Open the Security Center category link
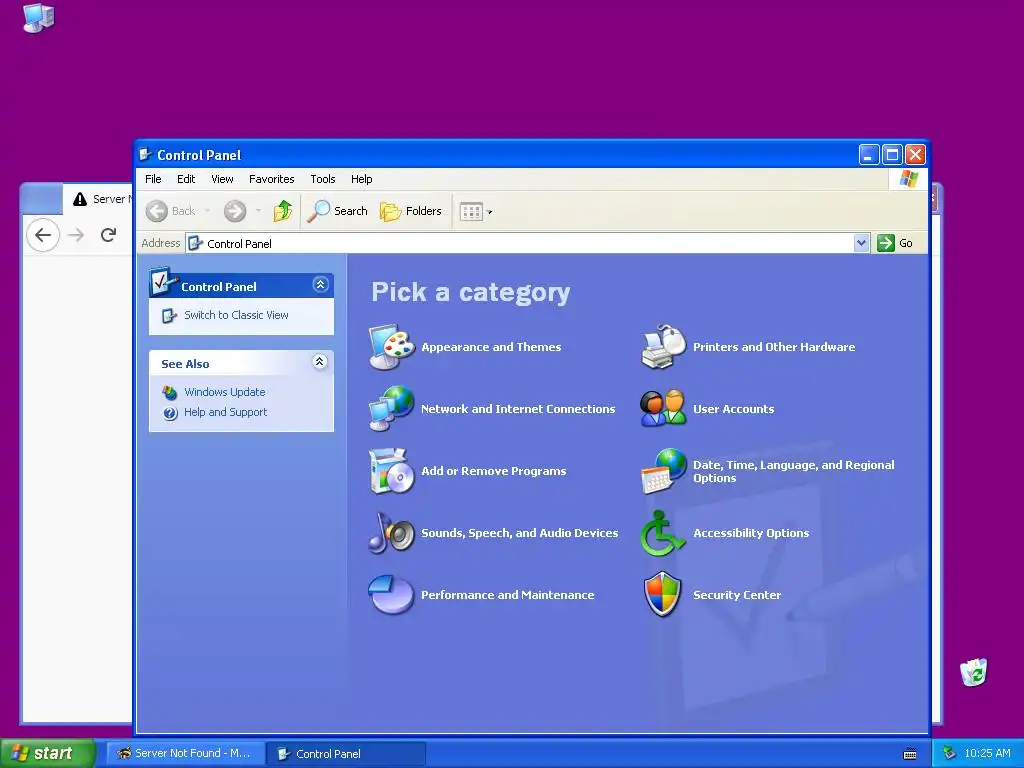1024x768 pixels. pos(737,595)
